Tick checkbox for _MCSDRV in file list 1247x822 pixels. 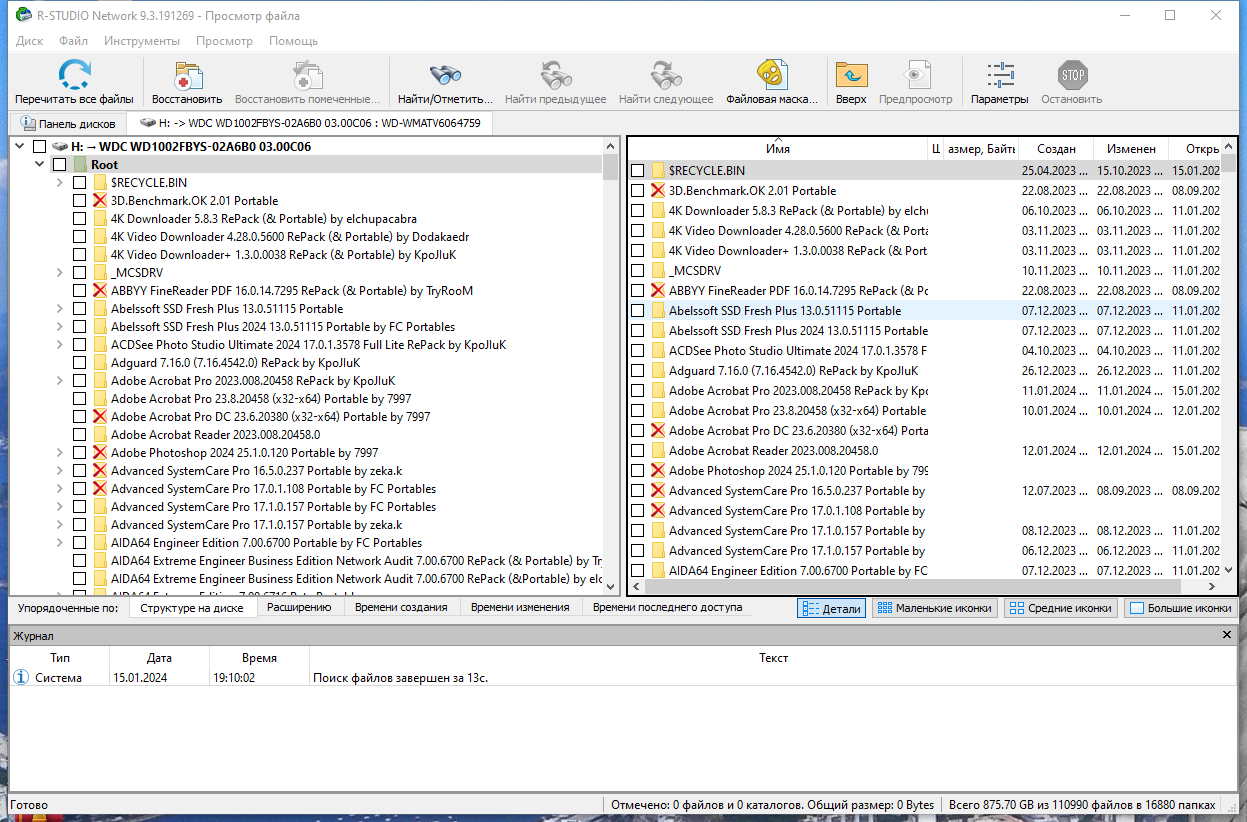638,271
